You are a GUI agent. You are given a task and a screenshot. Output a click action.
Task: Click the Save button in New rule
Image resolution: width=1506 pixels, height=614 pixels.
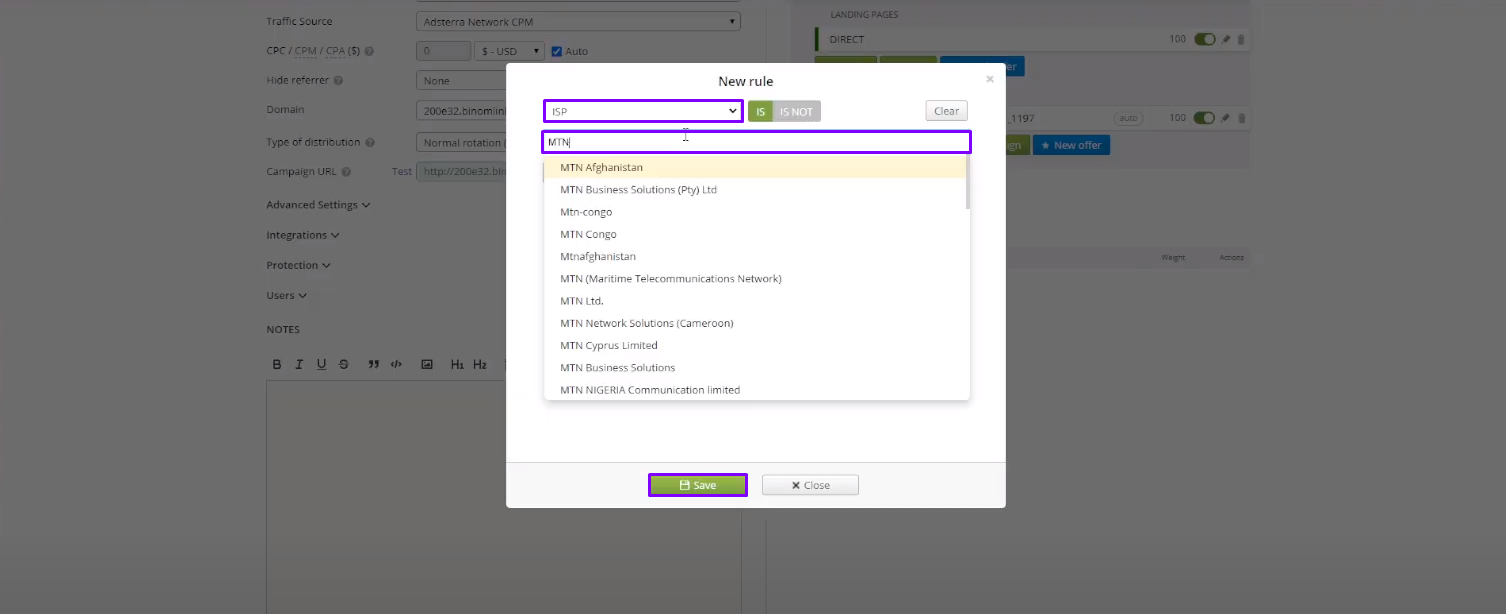698,485
